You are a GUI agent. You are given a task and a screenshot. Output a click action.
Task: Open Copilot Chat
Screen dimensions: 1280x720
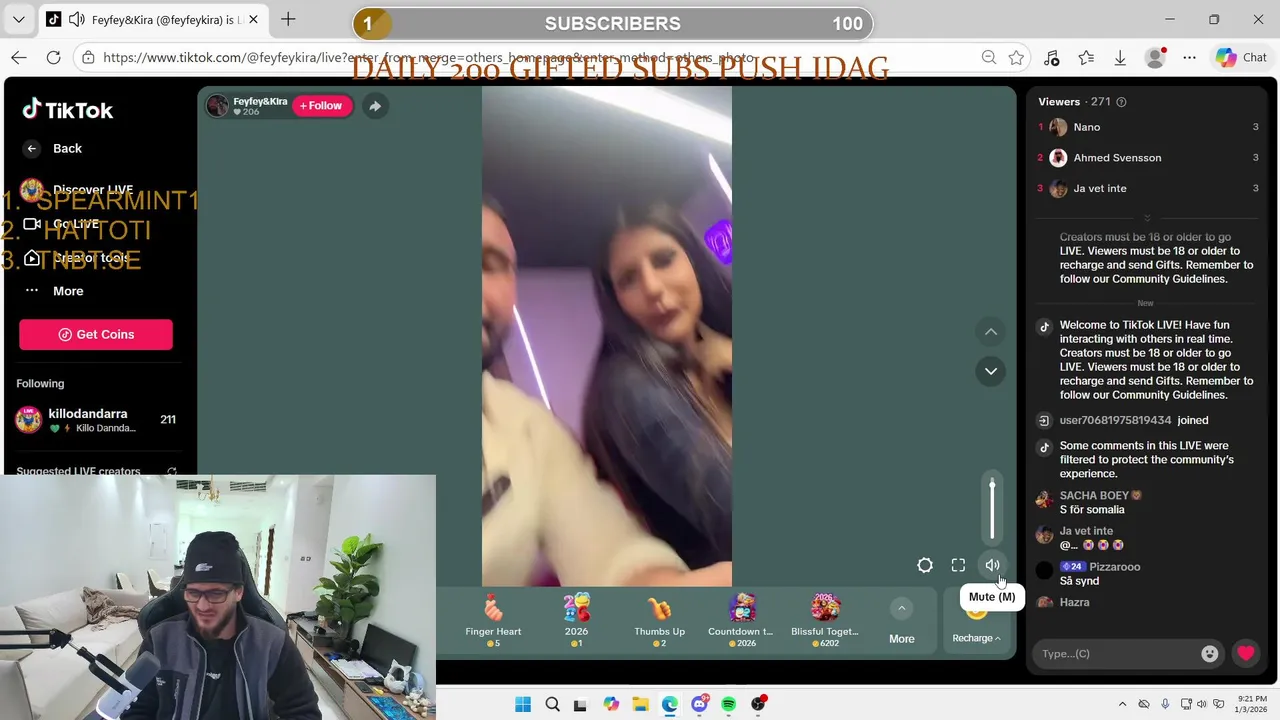click(1241, 58)
